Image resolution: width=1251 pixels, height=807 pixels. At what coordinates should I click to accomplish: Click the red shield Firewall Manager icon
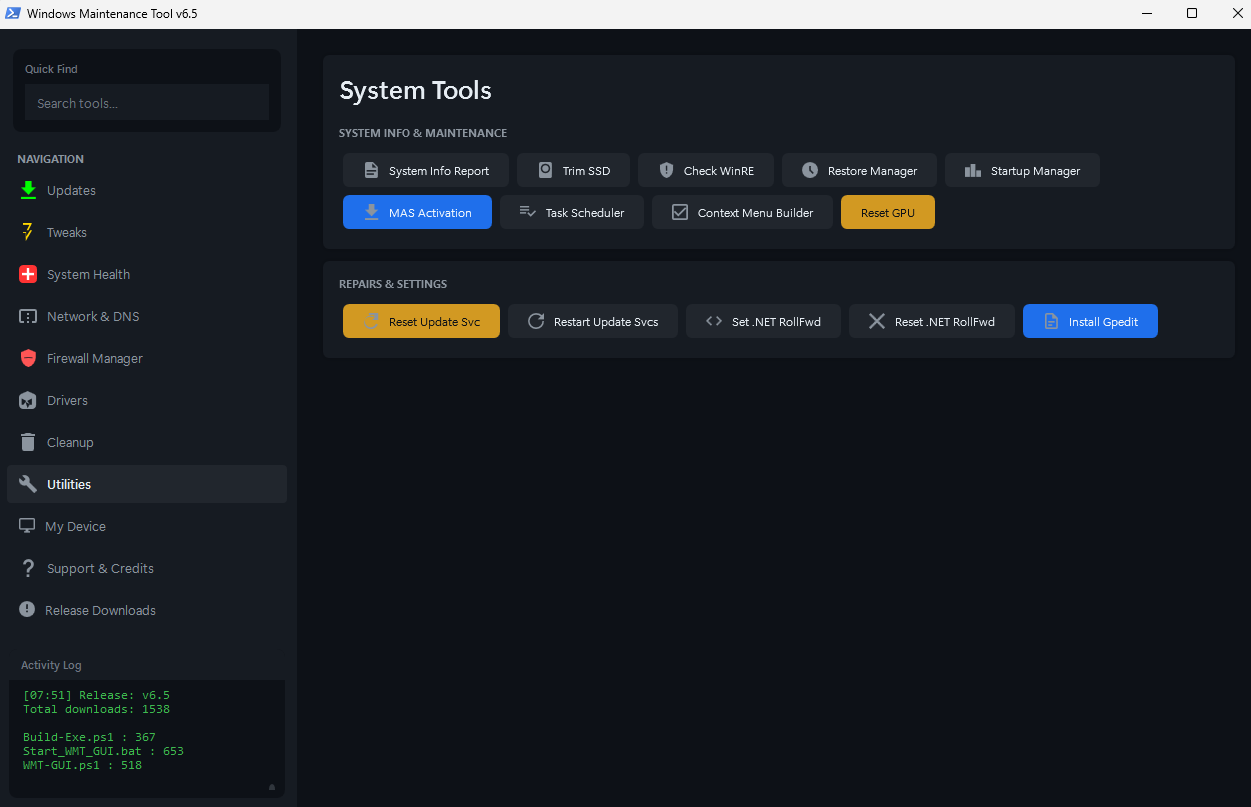[28, 358]
